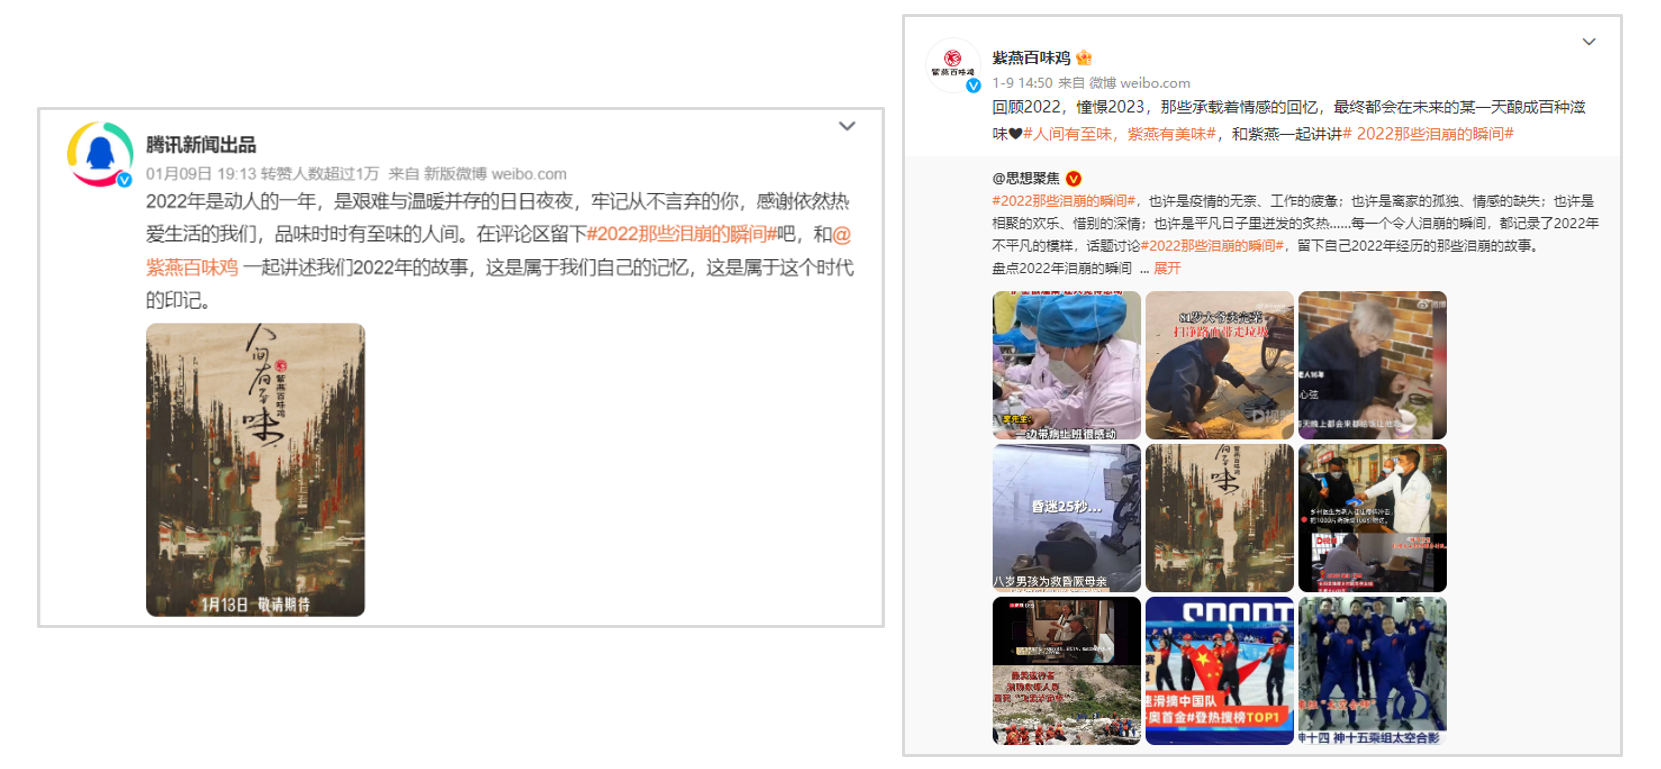Open the 紫燕百味鸡 profile avatar

[x=953, y=65]
